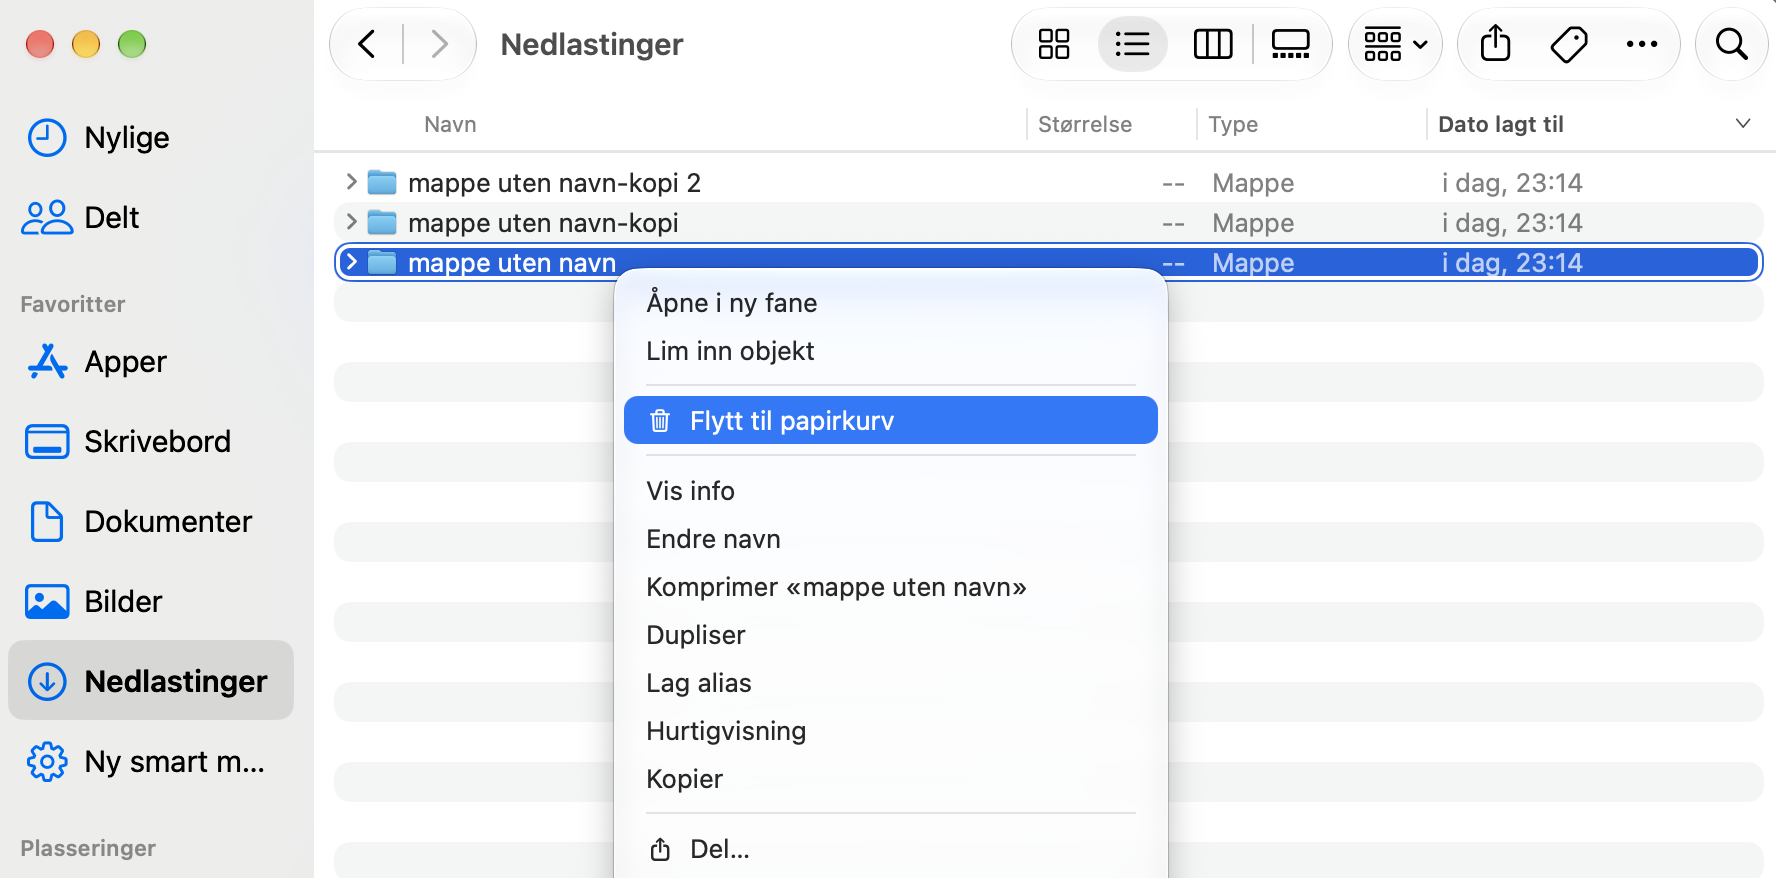1776x878 pixels.
Task: Sort by the Størrelse column header
Action: pos(1085,124)
